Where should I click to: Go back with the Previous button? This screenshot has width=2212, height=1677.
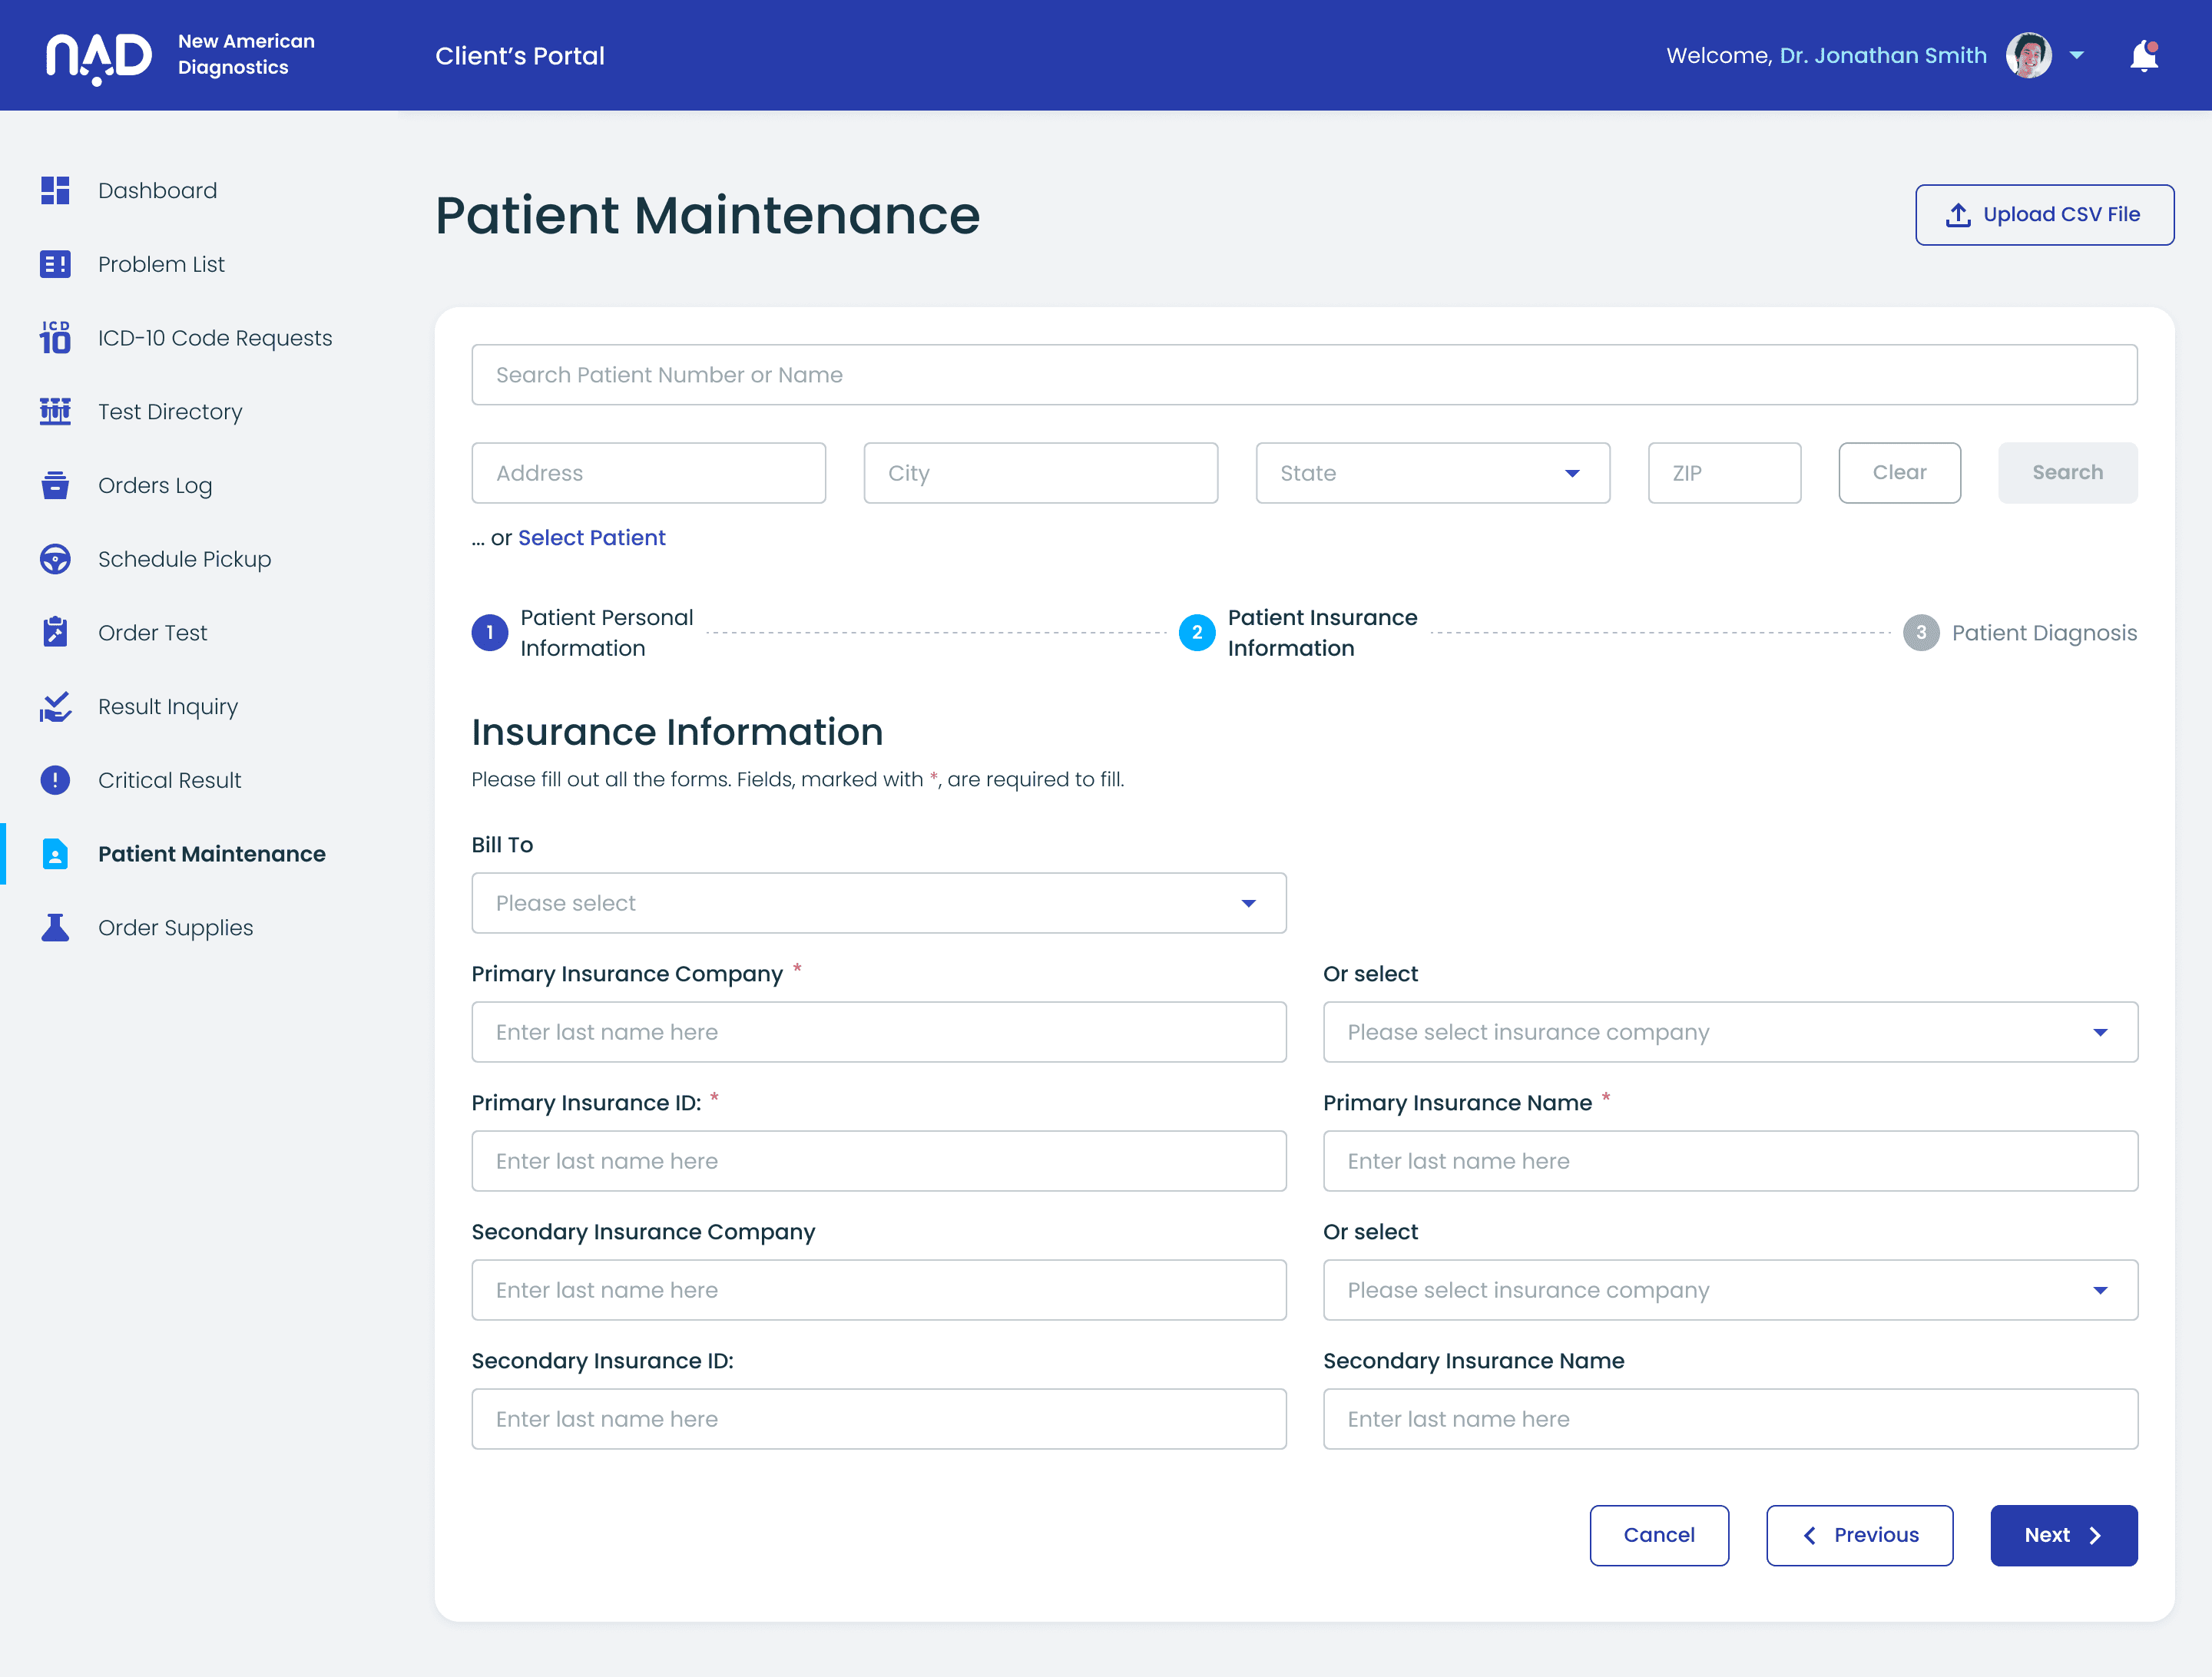1859,1535
